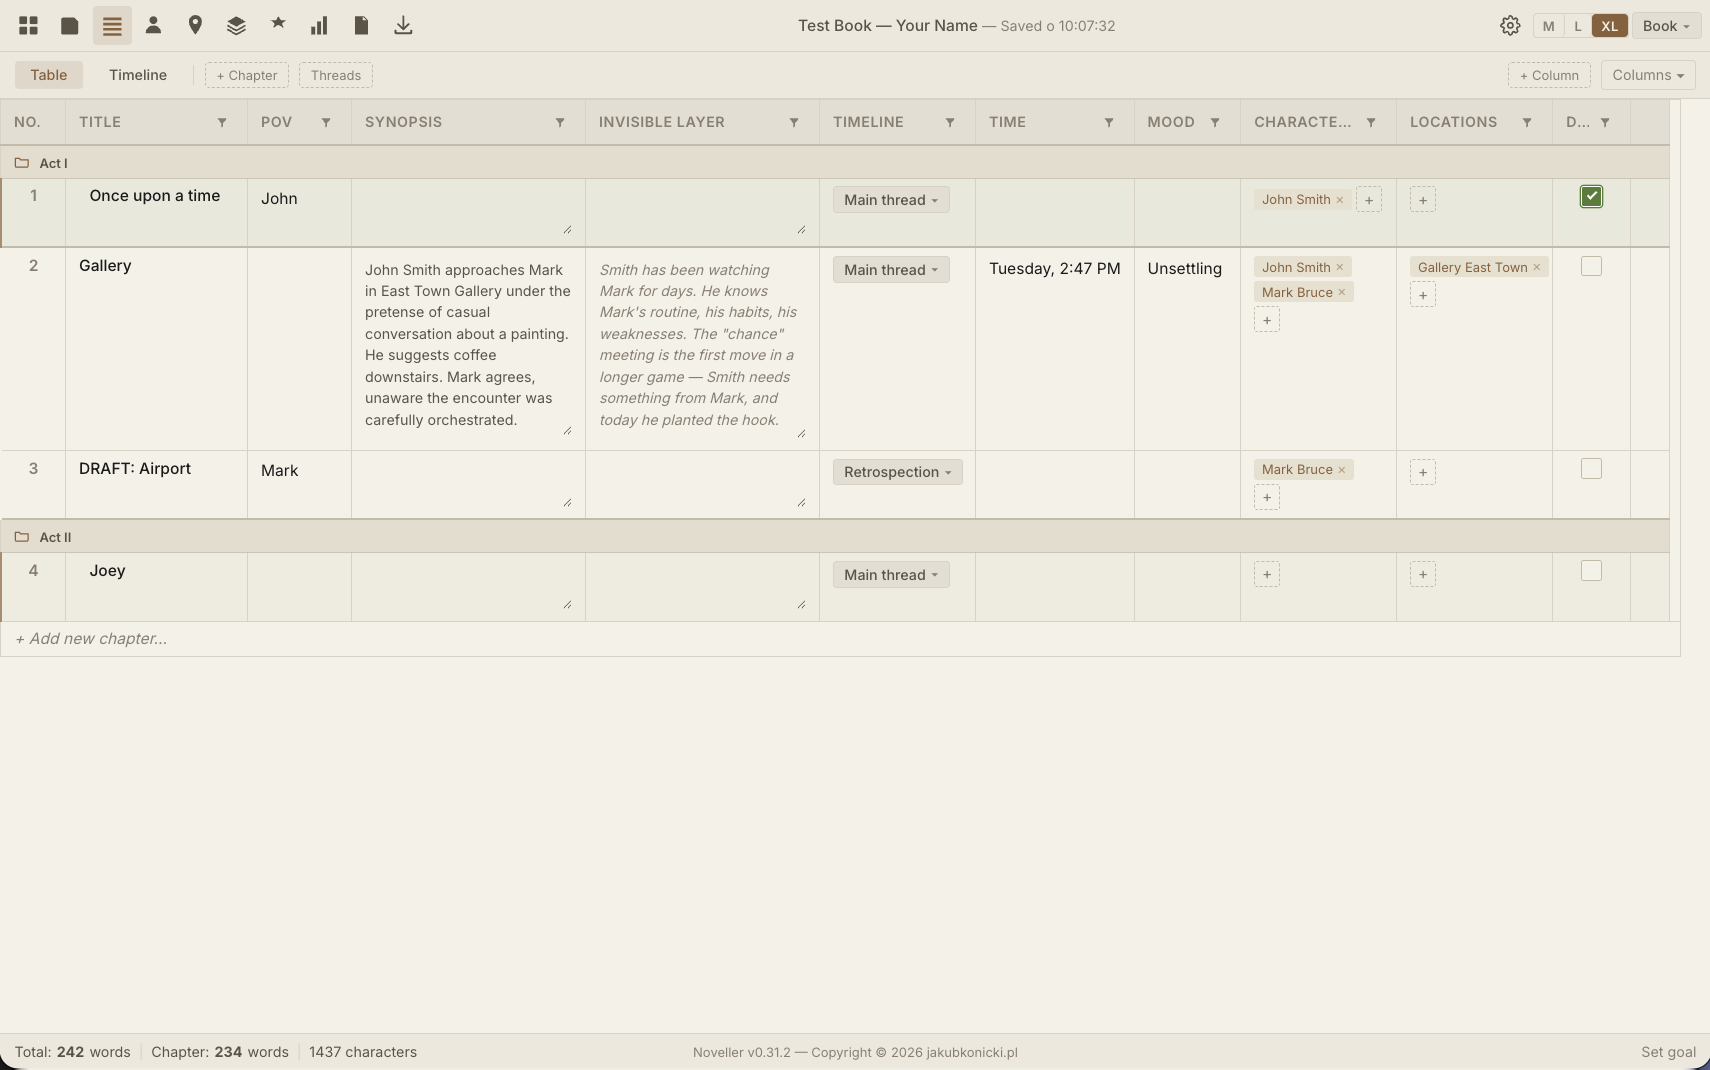Click the export download icon
The width and height of the screenshot is (1710, 1070).
pyautogui.click(x=403, y=26)
